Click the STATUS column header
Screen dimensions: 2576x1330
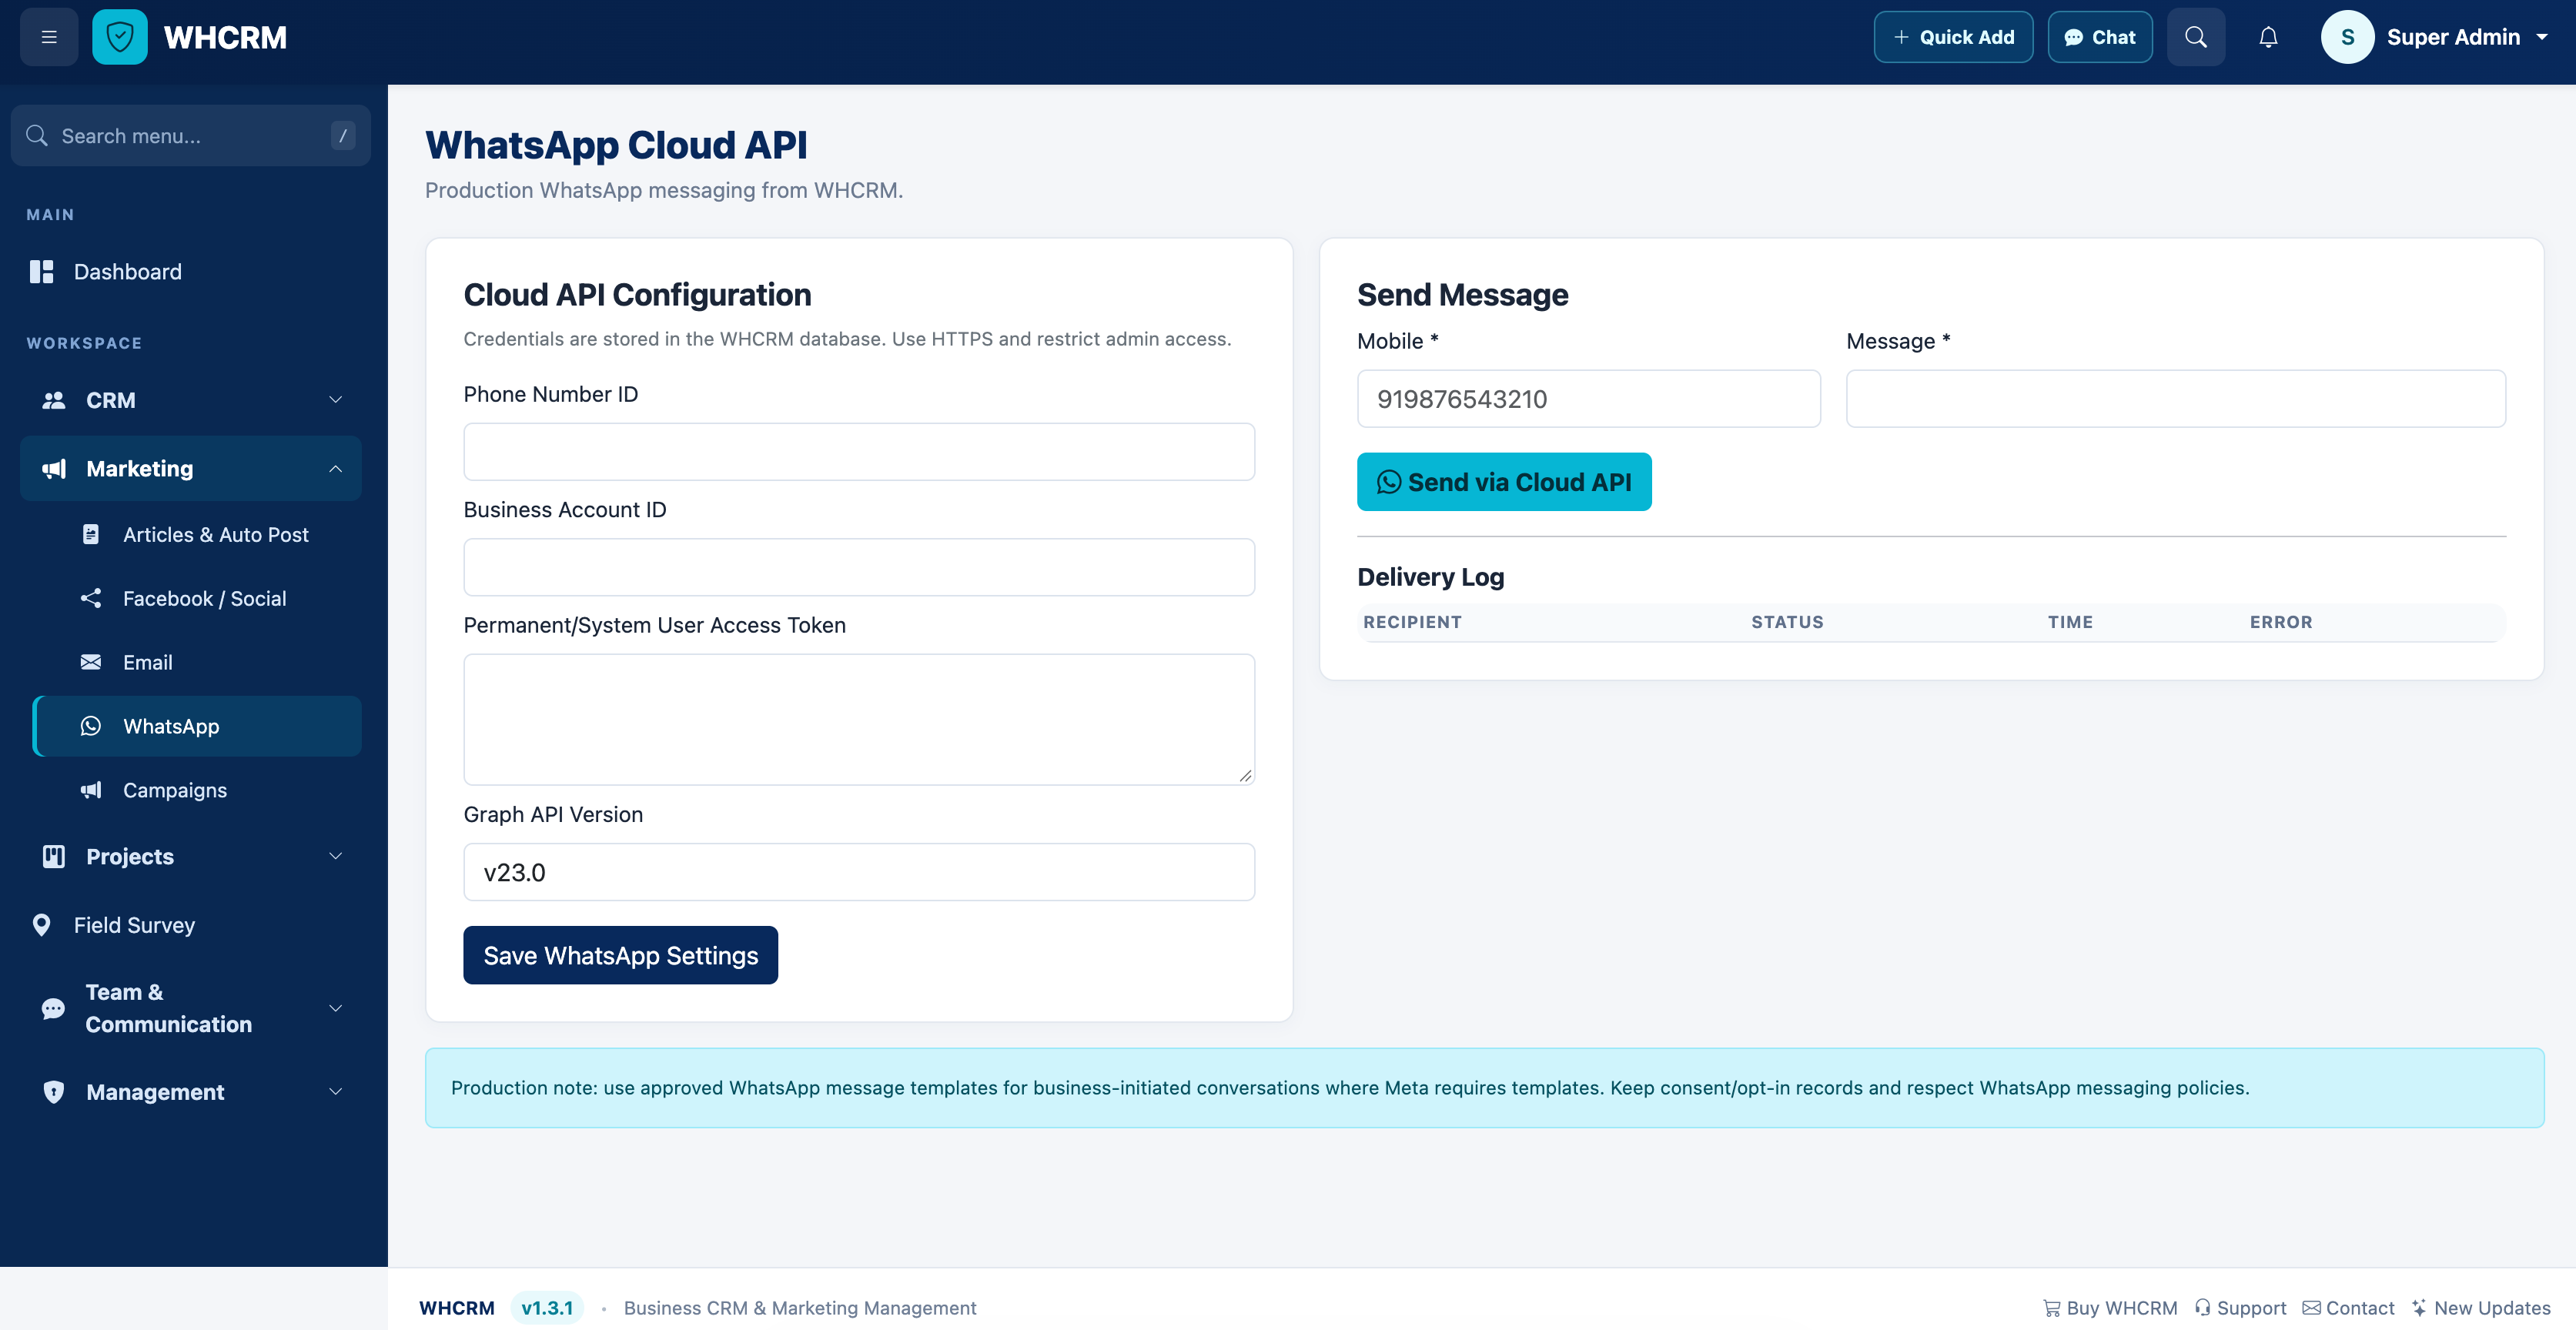[x=1787, y=622]
